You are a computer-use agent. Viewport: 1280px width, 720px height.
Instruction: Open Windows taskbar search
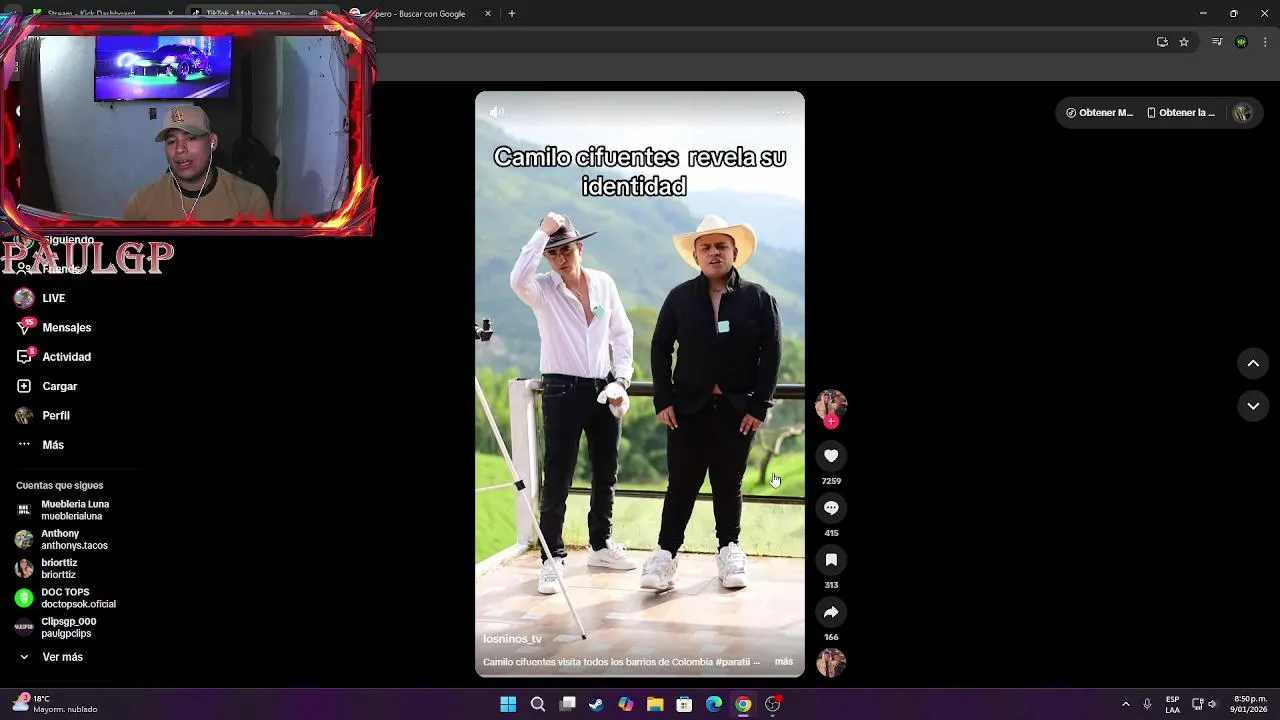538,704
